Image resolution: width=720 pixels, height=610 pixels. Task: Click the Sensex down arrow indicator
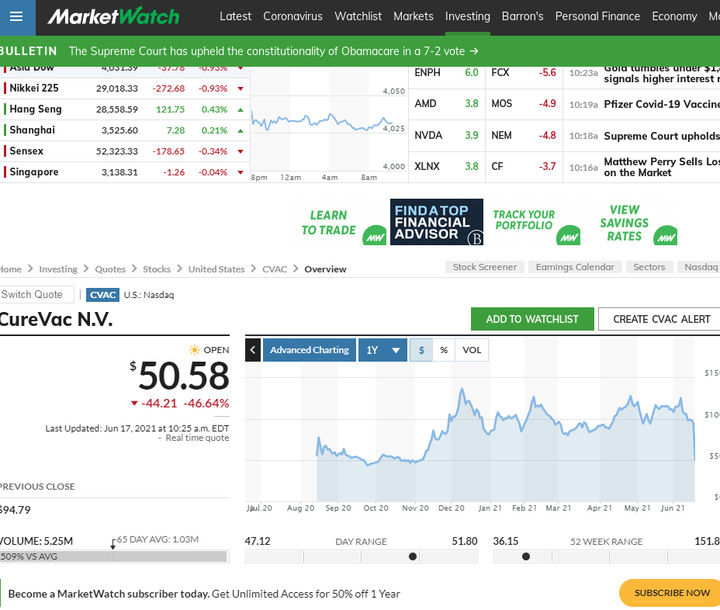(x=240, y=152)
